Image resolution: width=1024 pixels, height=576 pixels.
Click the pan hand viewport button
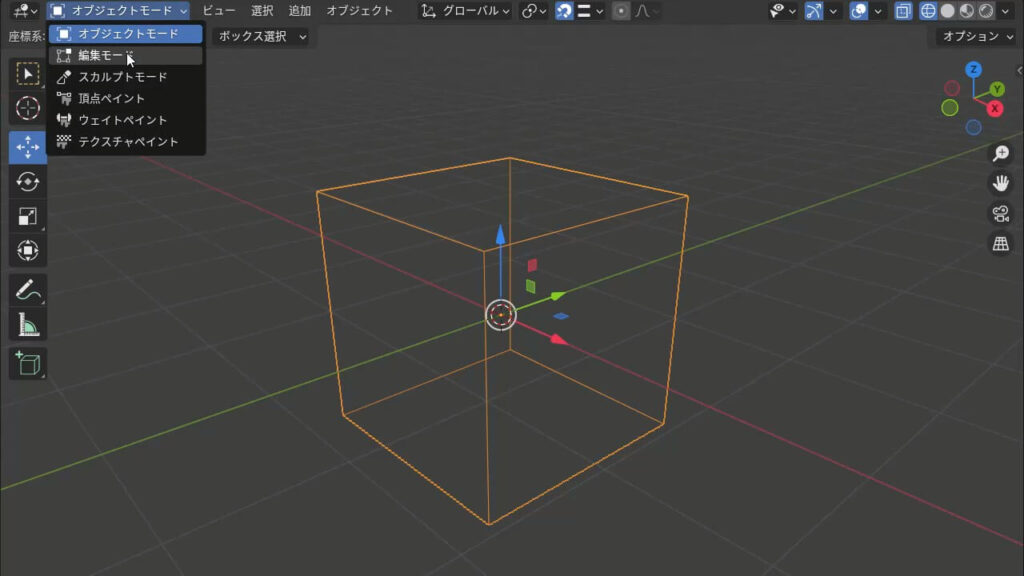click(1000, 184)
